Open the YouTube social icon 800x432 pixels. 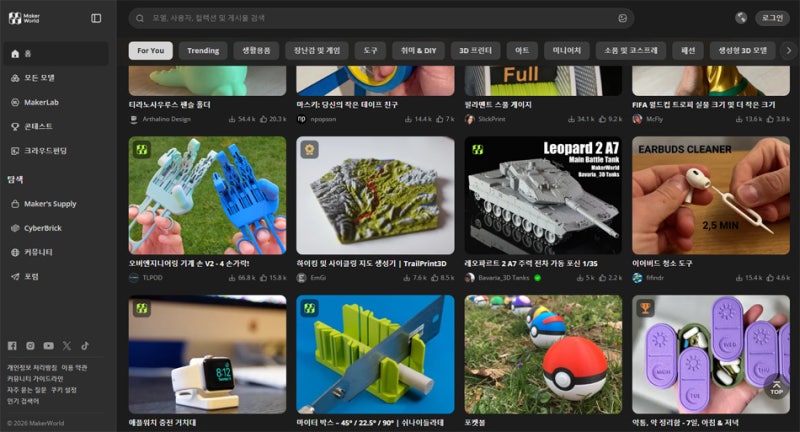coord(48,346)
